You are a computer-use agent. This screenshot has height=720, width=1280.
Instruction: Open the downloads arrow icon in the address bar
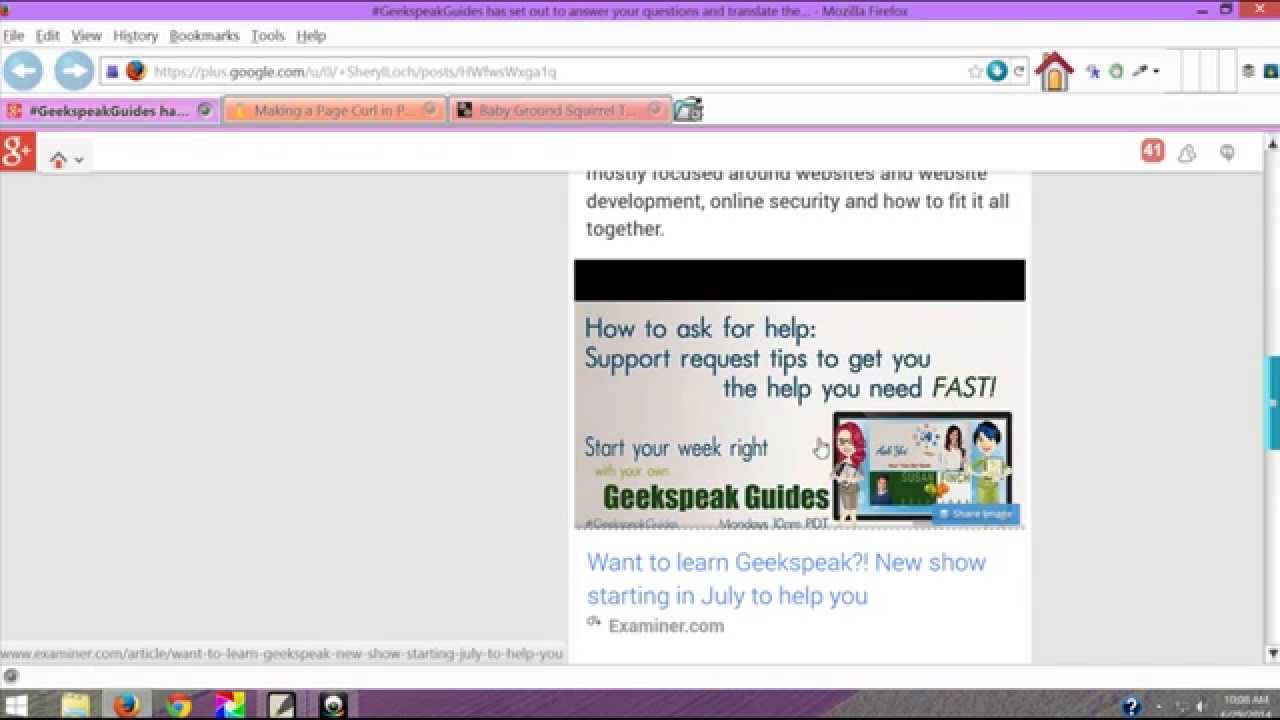tap(996, 71)
